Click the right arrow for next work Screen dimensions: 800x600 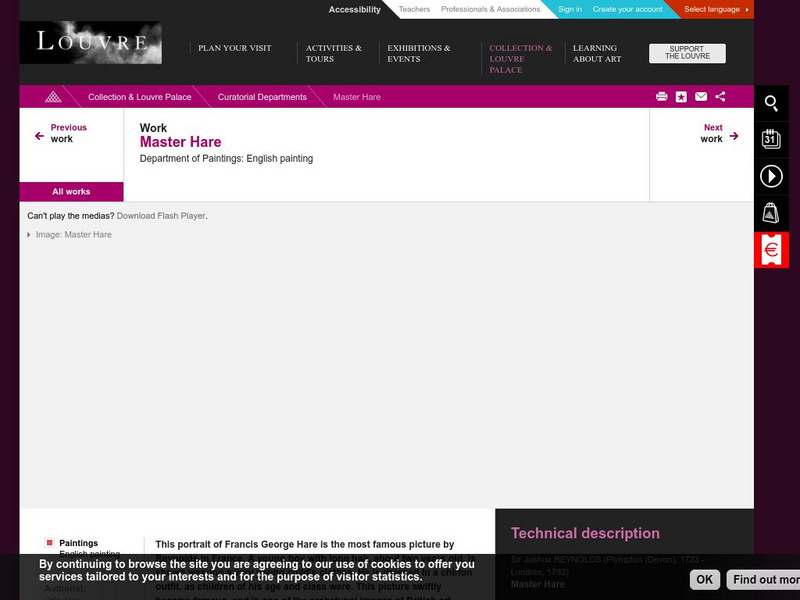pos(734,136)
